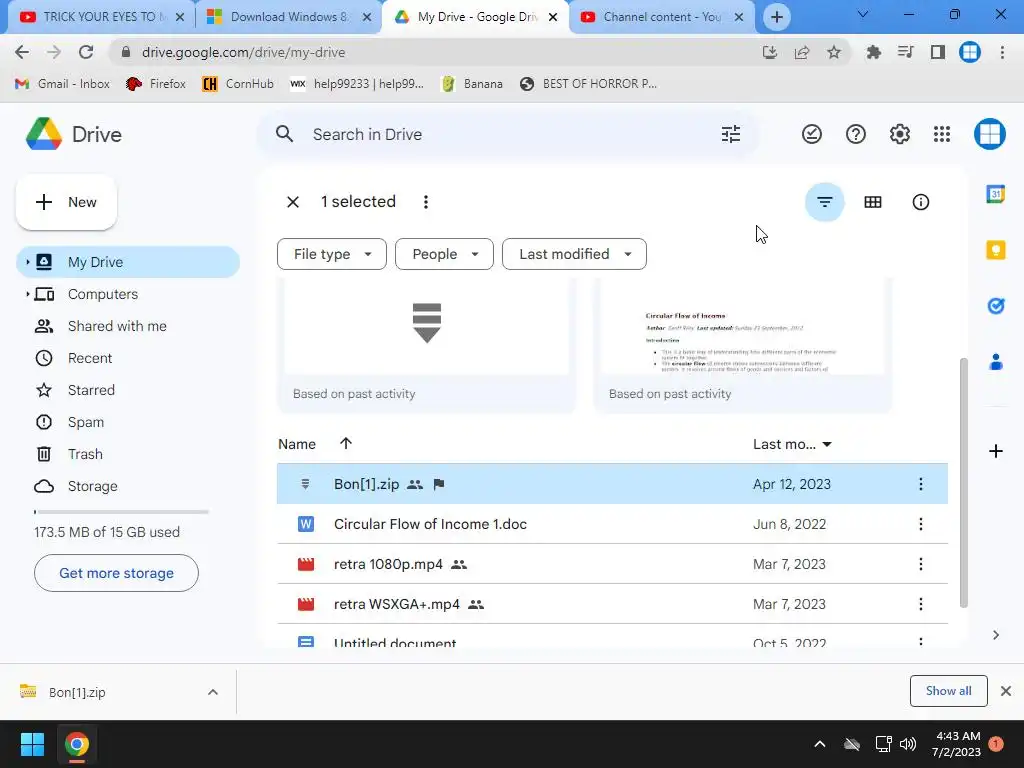1024x768 pixels.
Task: Open more actions for retra WSXGA+.mp4
Action: pyautogui.click(x=920, y=604)
